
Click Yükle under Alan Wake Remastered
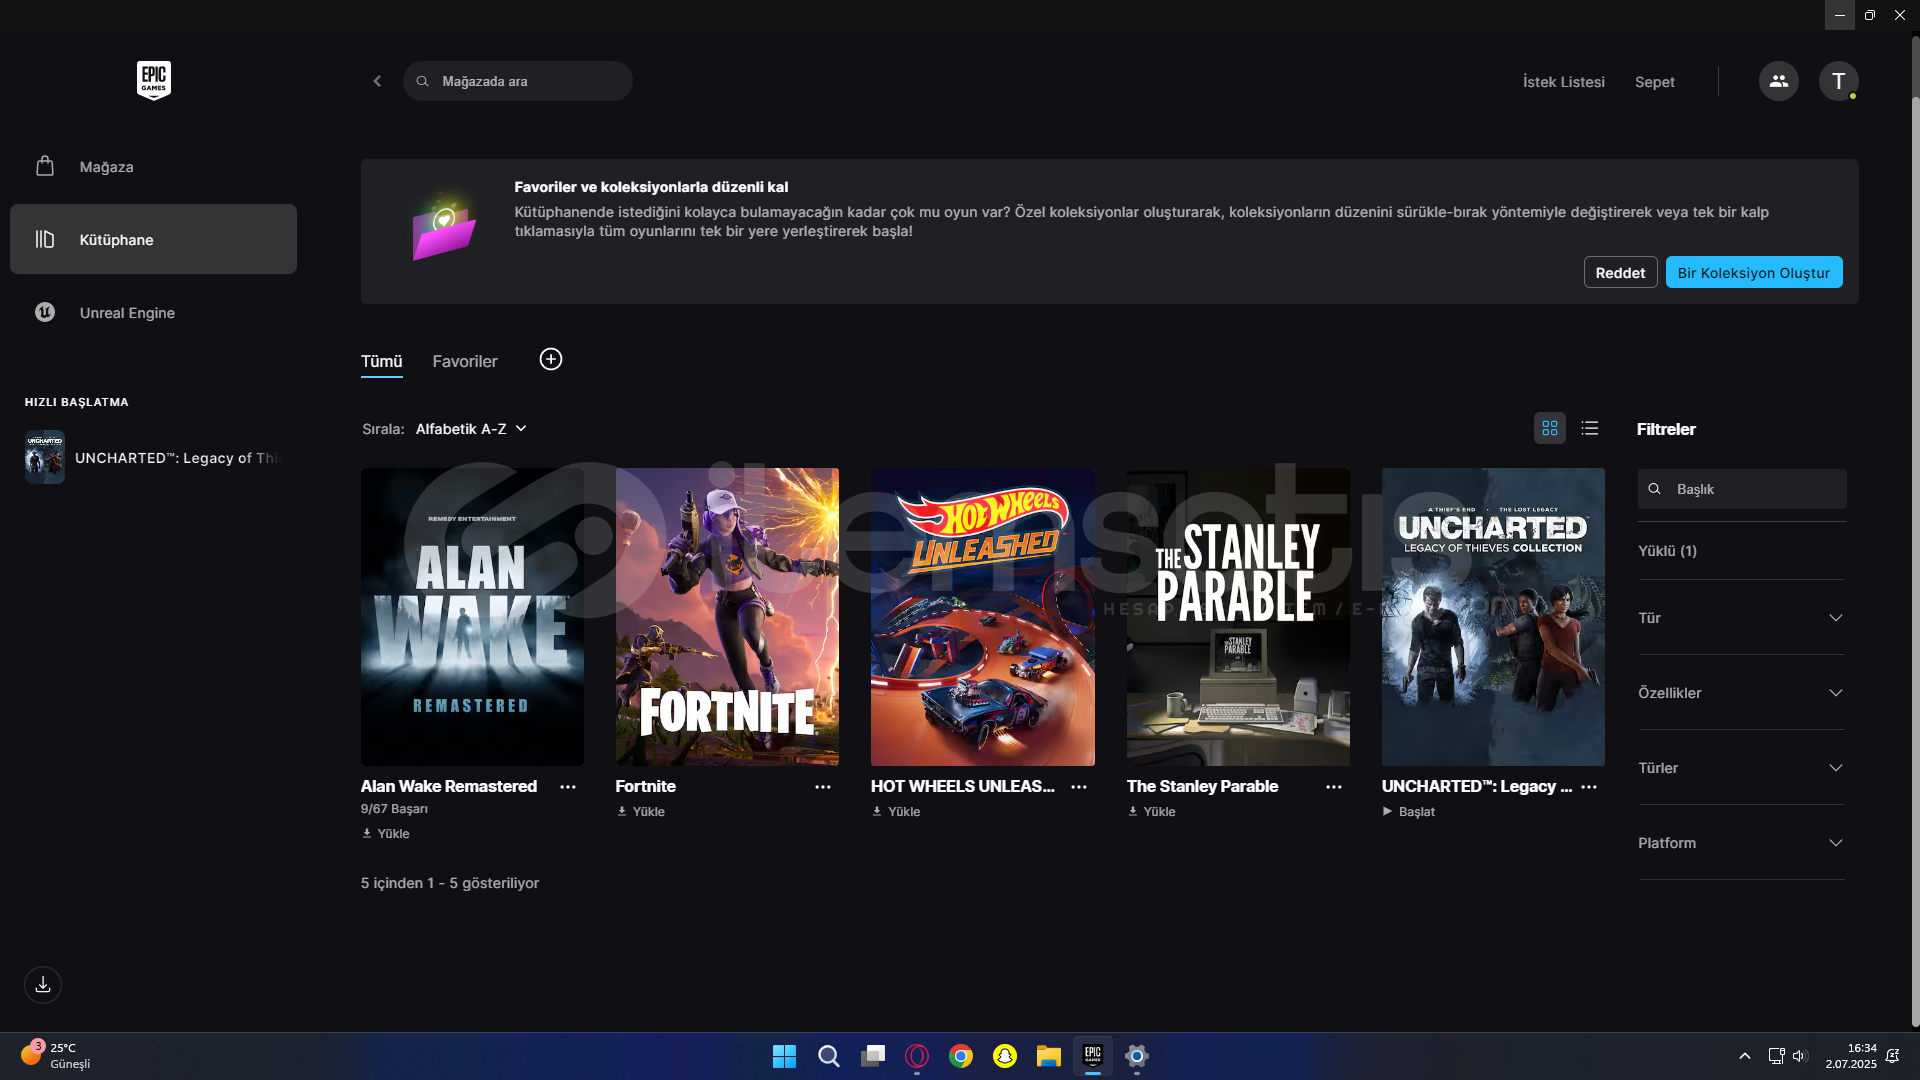click(386, 833)
